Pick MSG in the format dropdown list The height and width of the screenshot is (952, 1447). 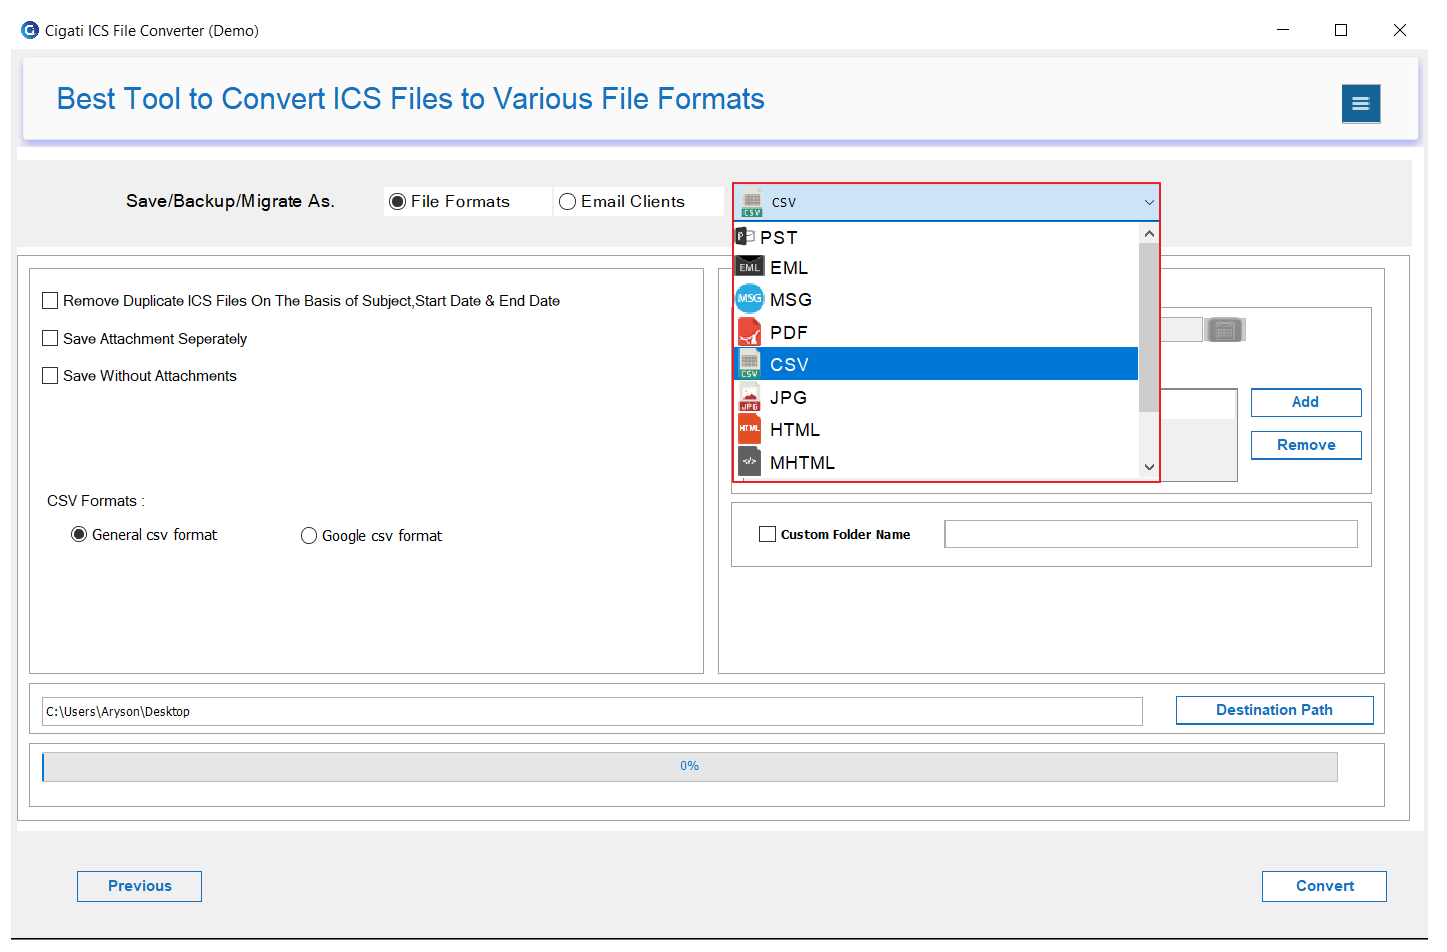[x=936, y=299]
